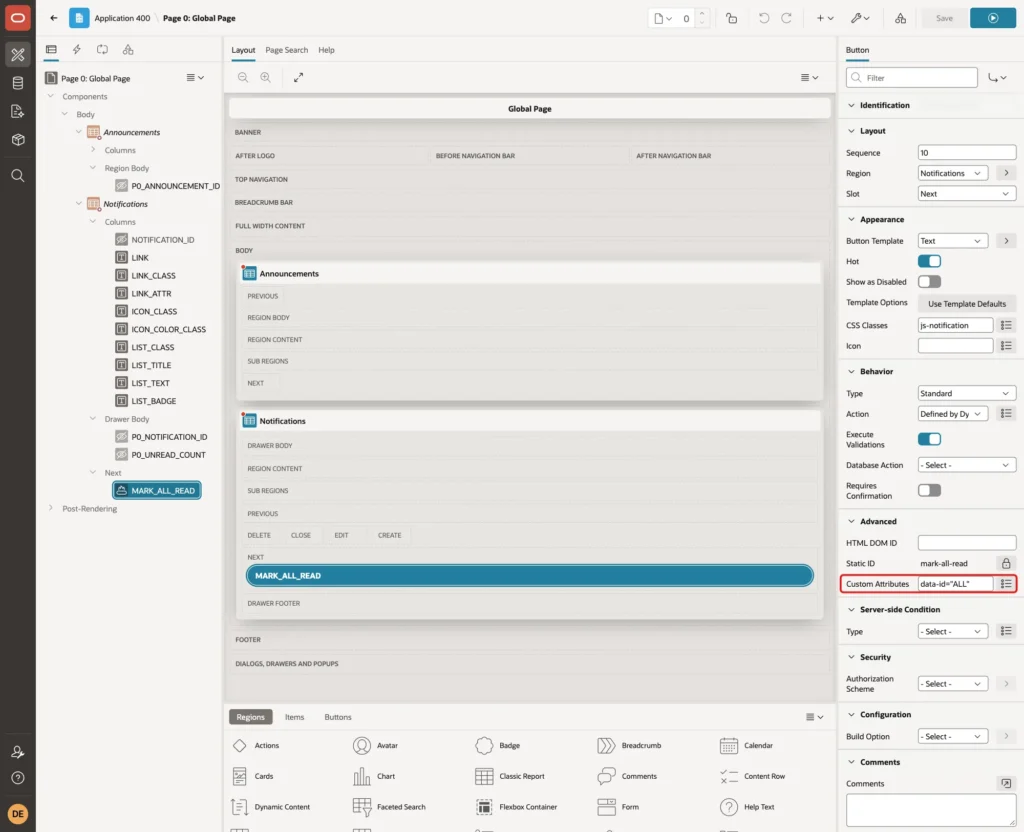Toggle the Hot switch
Screen dimensions: 1024x832
tap(929, 261)
